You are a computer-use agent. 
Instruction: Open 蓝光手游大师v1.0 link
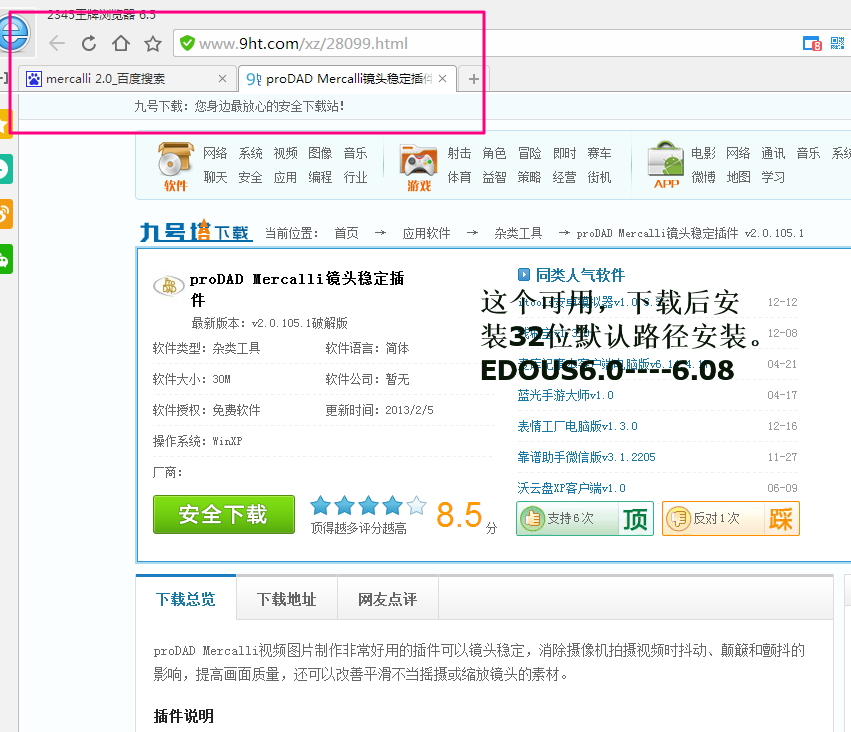click(x=565, y=396)
